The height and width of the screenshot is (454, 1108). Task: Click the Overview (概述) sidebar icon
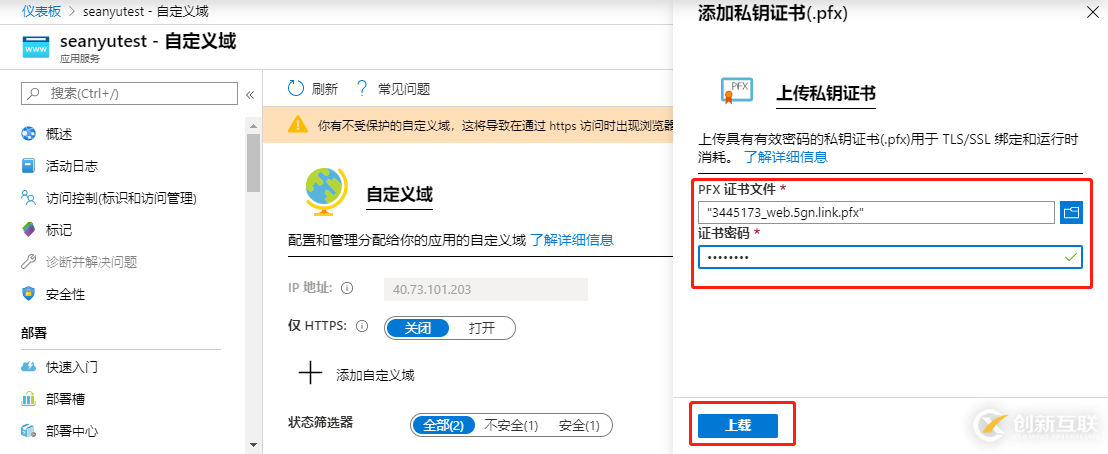[28, 134]
